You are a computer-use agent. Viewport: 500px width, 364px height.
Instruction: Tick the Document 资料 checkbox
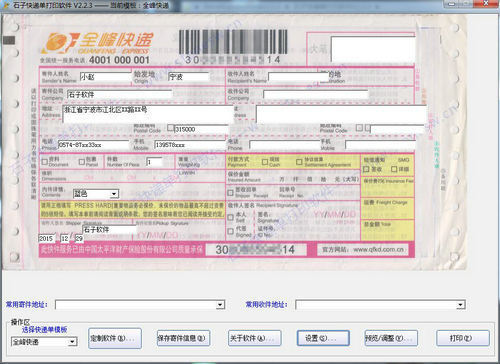[45, 162]
